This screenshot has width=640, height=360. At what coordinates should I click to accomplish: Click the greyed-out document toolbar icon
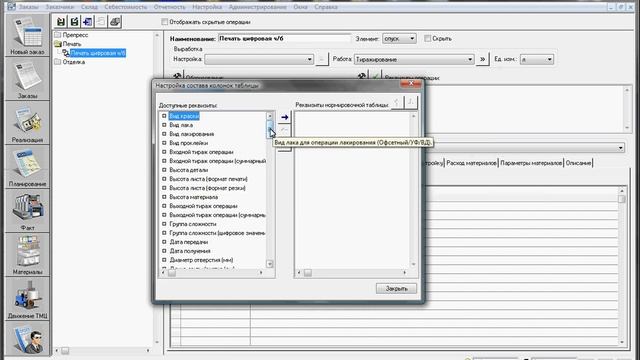[x=101, y=22]
